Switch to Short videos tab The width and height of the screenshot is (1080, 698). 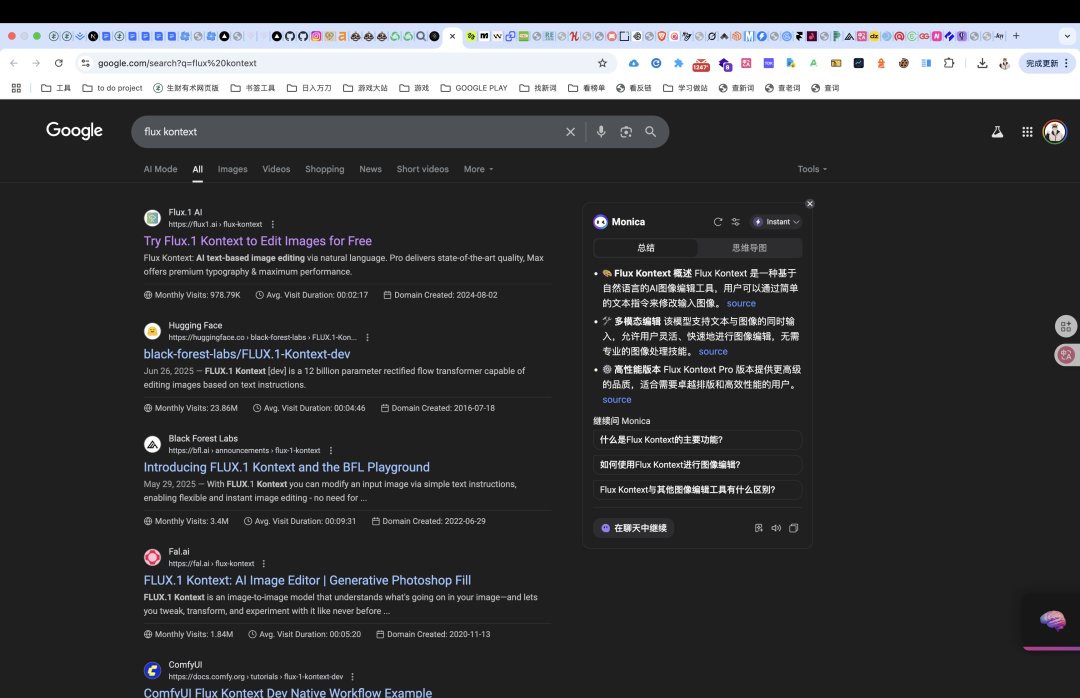422,169
